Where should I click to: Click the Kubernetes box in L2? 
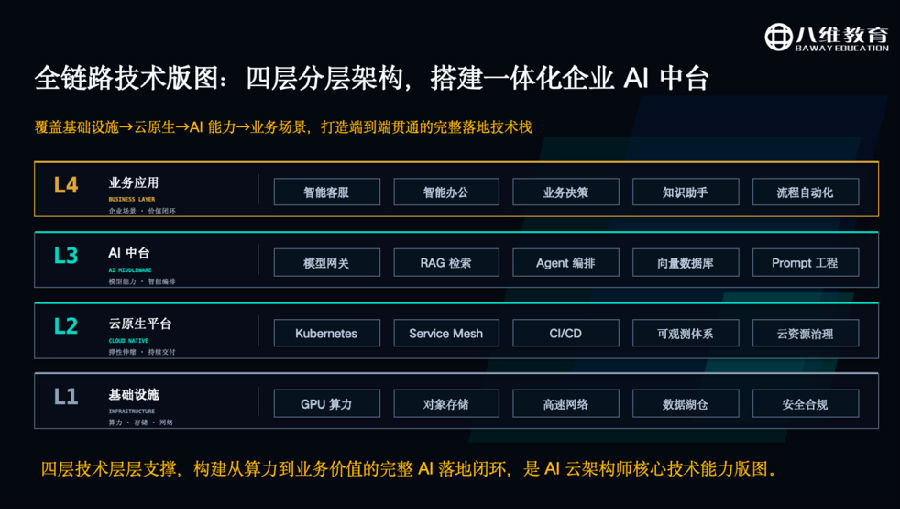tap(327, 333)
